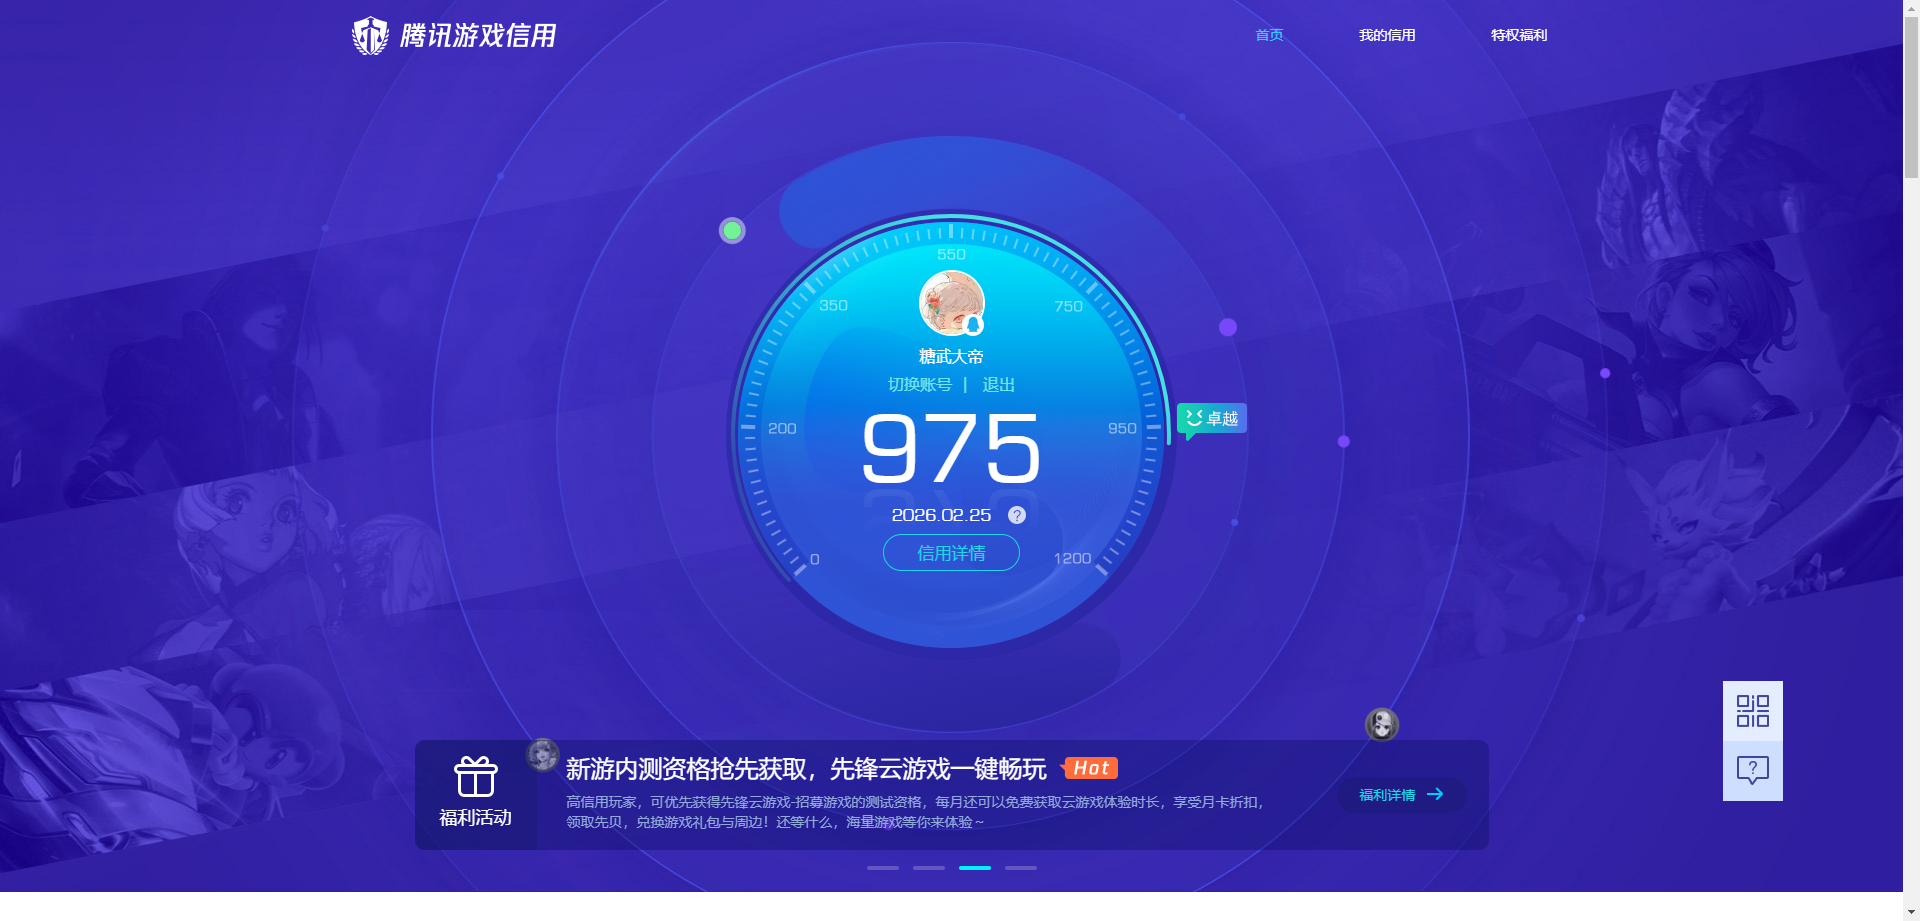Click the question mark beside 2026.02.25
The image size is (1920, 921).
click(1017, 515)
